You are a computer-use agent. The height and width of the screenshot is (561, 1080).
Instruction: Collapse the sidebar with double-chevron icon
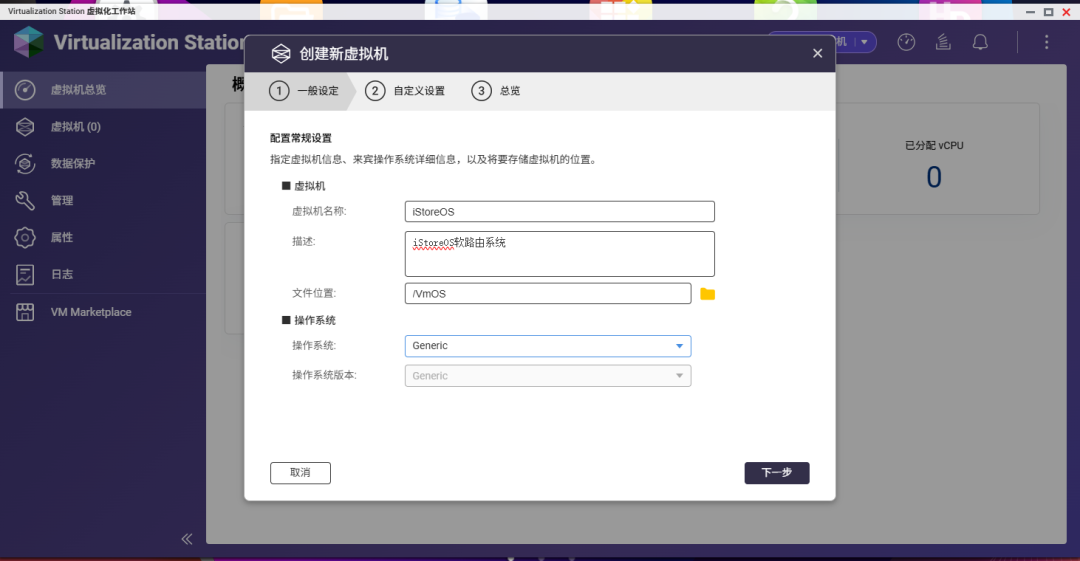pos(187,539)
